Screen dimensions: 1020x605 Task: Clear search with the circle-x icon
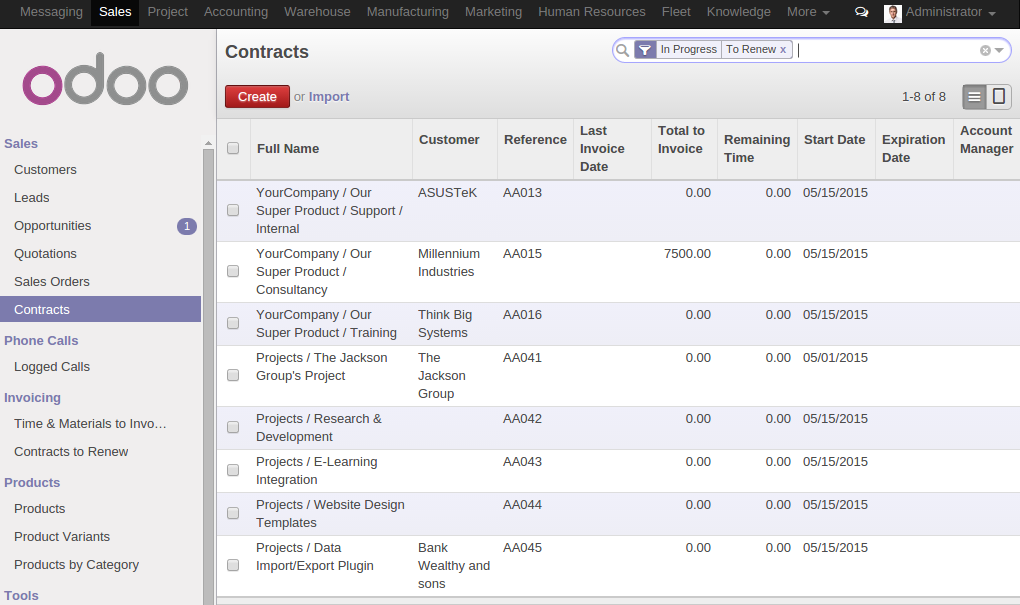[x=985, y=50]
